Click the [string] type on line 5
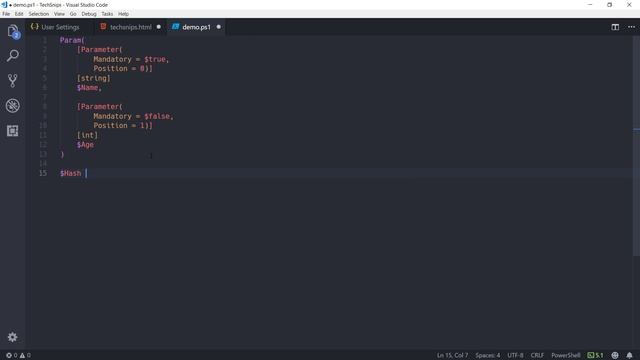 pos(93,78)
